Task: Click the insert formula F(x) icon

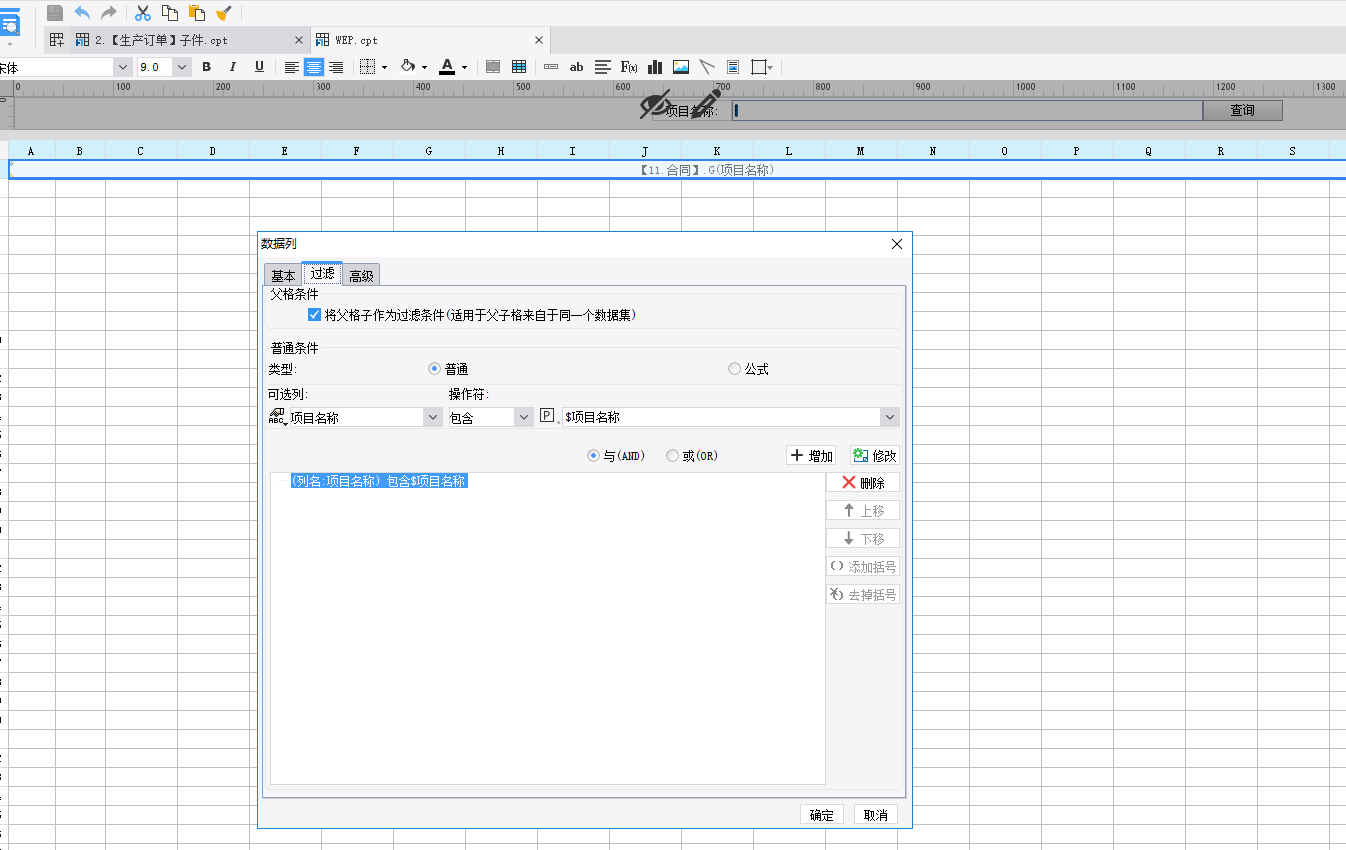Action: [629, 67]
